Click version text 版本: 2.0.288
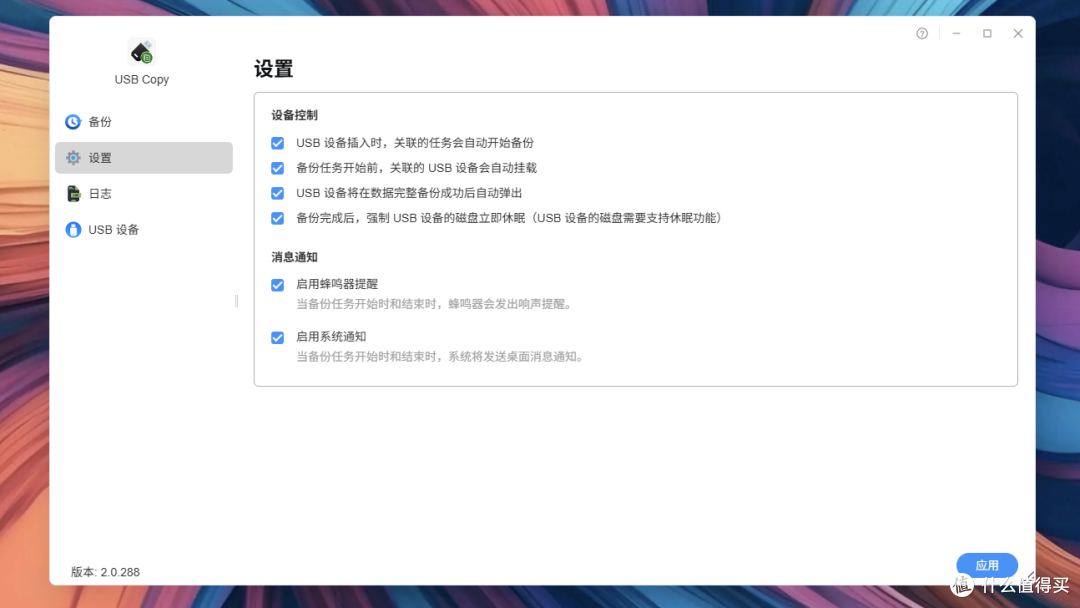This screenshot has height=608, width=1080. (105, 572)
